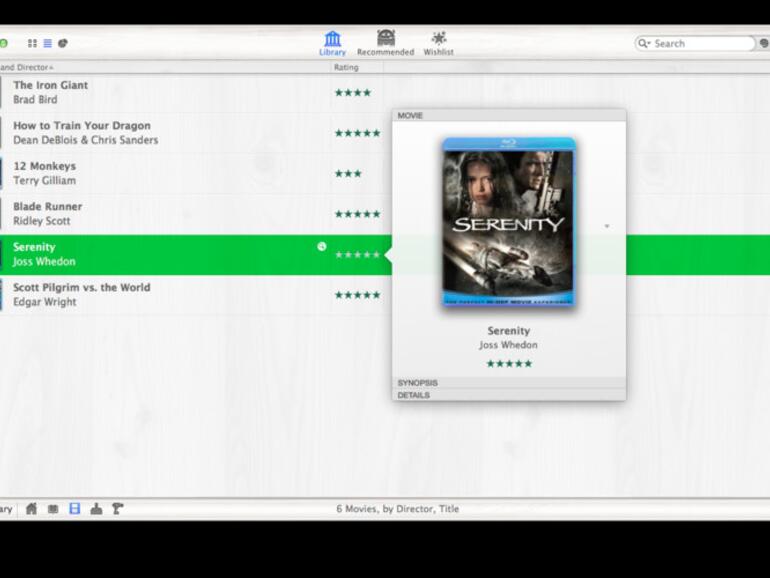Change 12 Monkeys star rating

348,173
